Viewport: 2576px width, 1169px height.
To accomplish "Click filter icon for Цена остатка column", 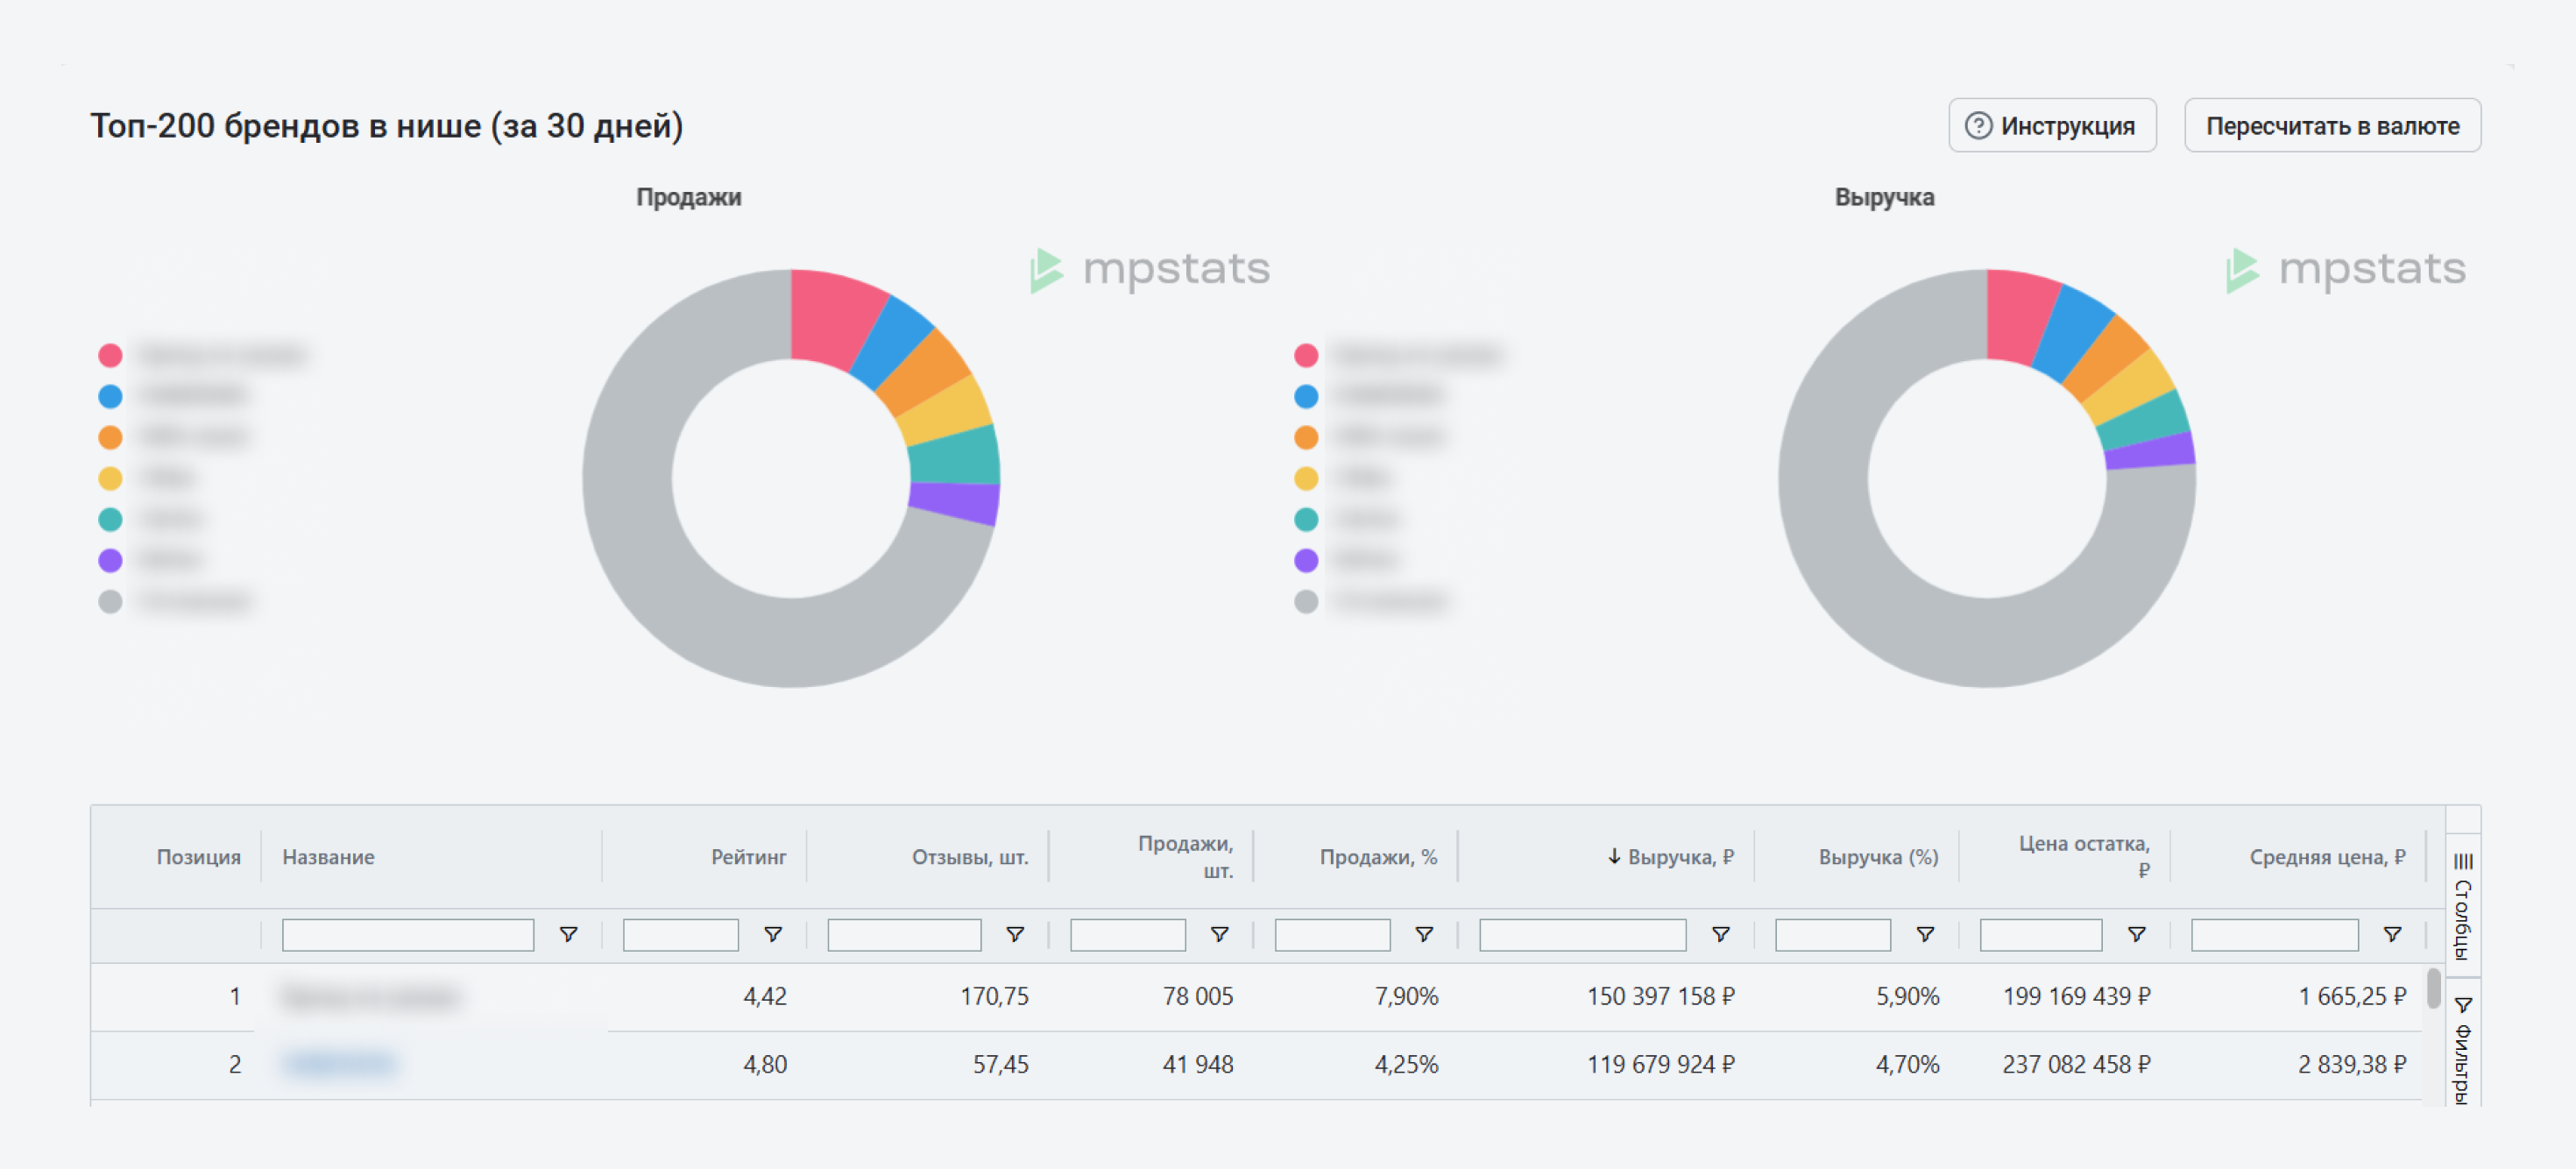I will click(2136, 934).
